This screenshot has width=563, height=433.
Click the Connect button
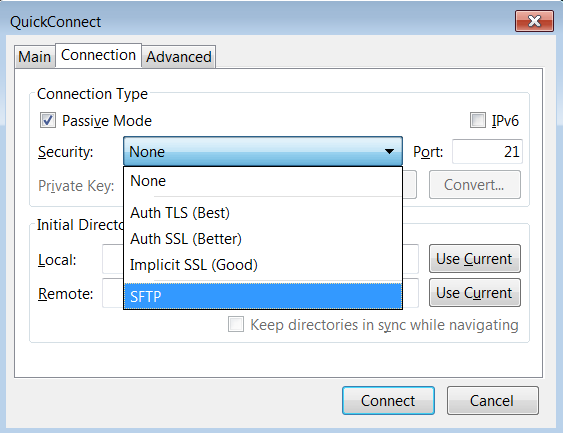388,401
